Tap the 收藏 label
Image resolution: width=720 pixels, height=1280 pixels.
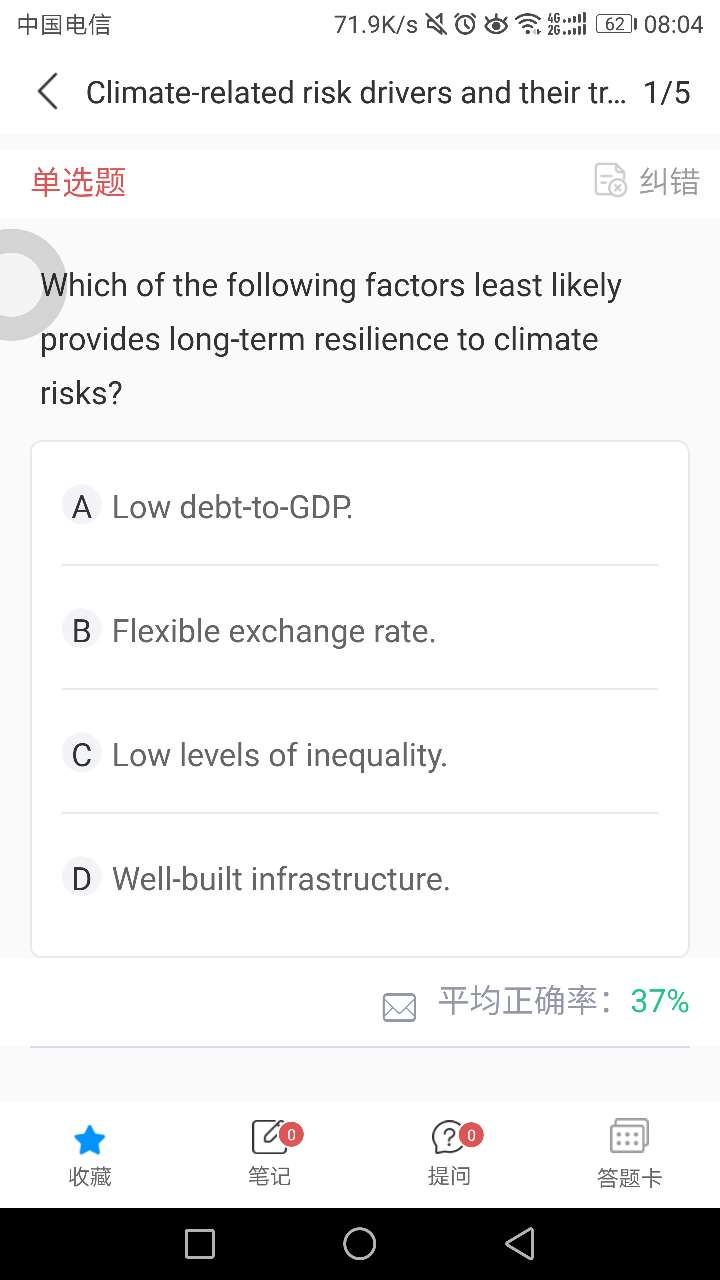[x=89, y=1177]
